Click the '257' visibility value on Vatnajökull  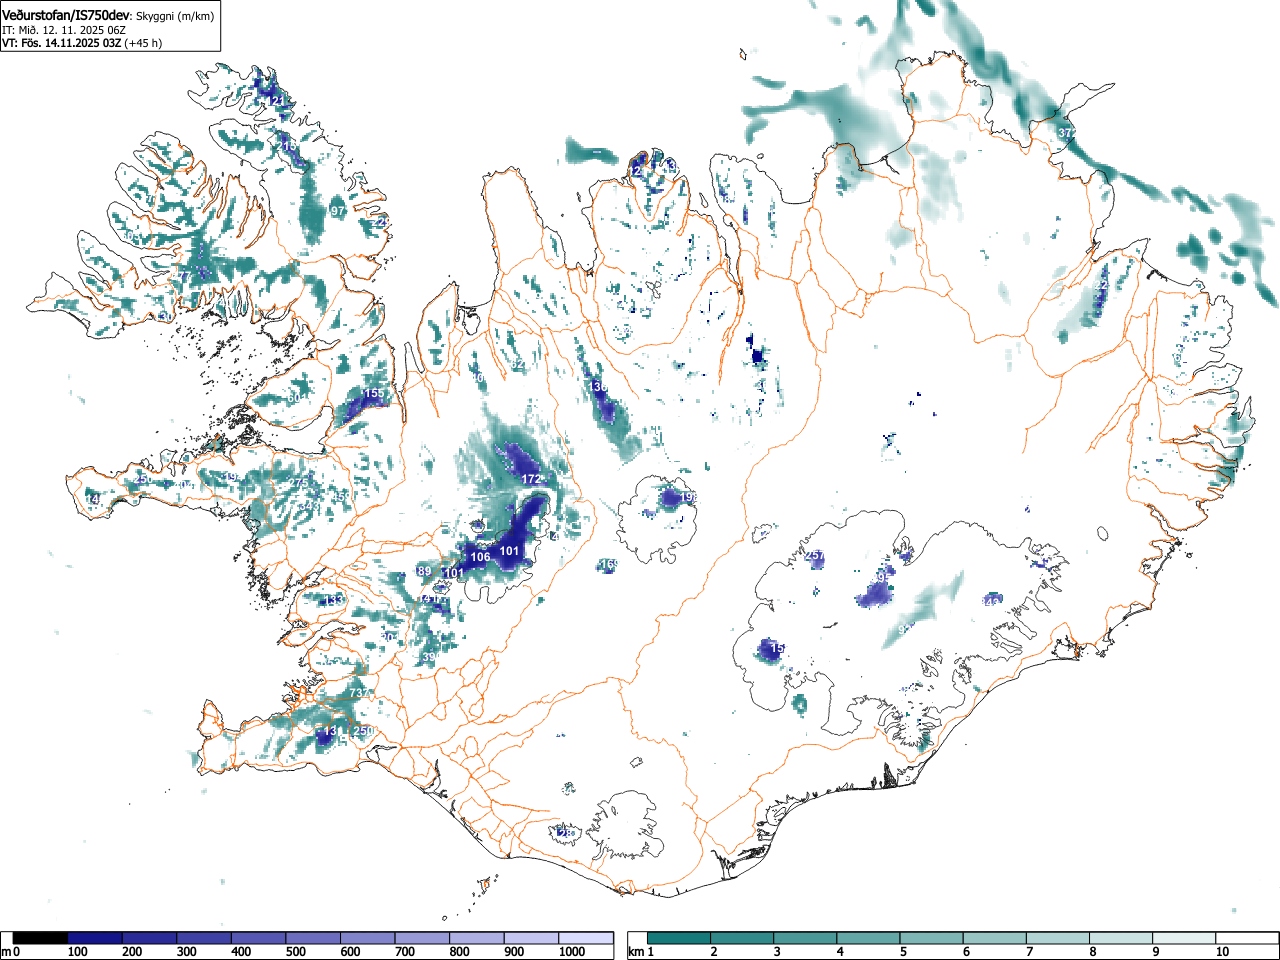814,556
